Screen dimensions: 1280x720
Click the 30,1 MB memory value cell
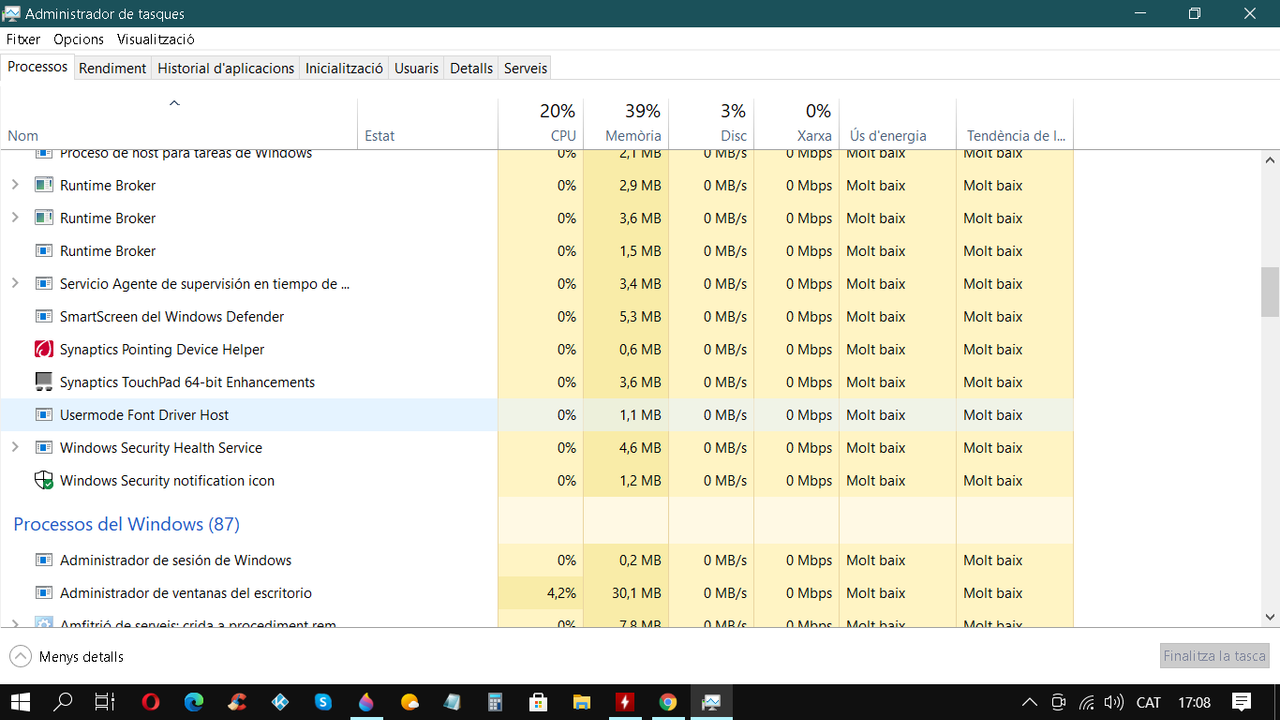click(x=626, y=593)
